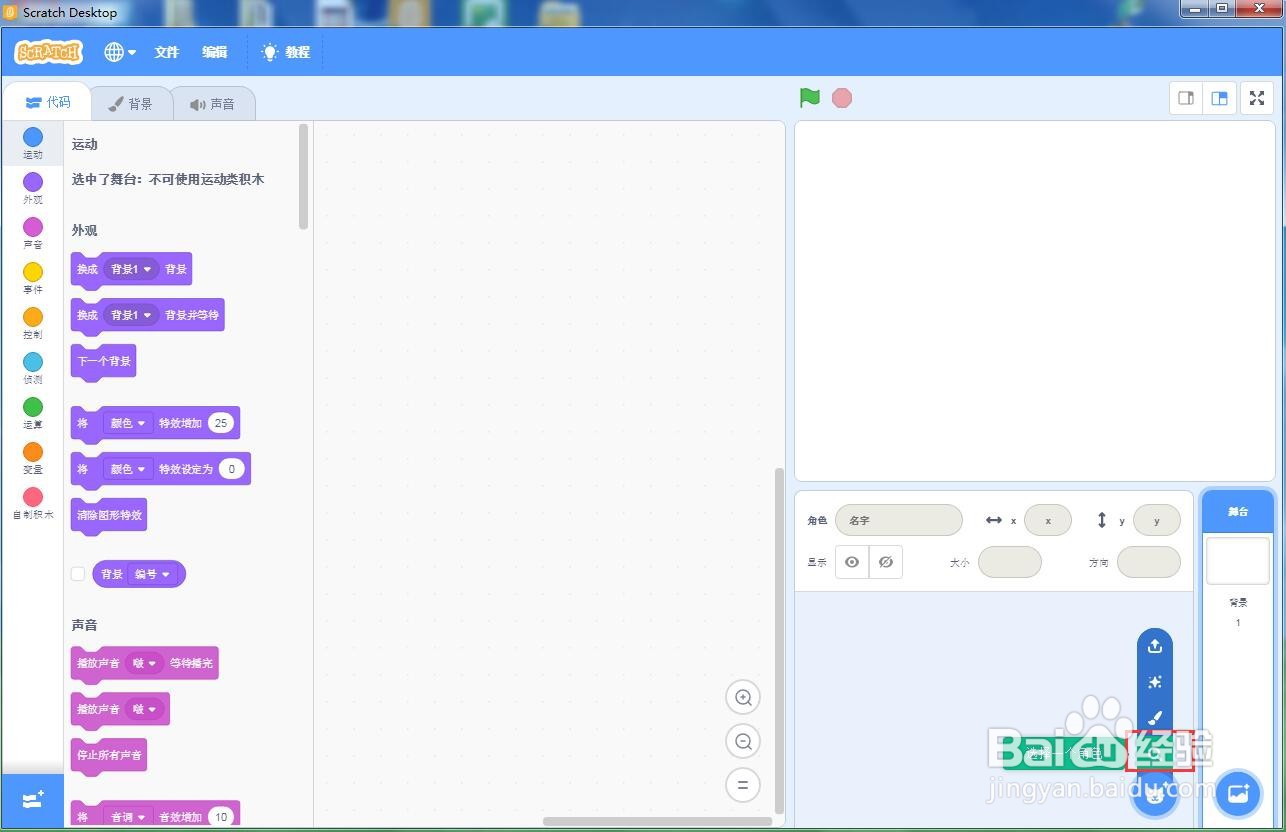Tick the 背景 编号 reporter checkbox

tap(78, 574)
